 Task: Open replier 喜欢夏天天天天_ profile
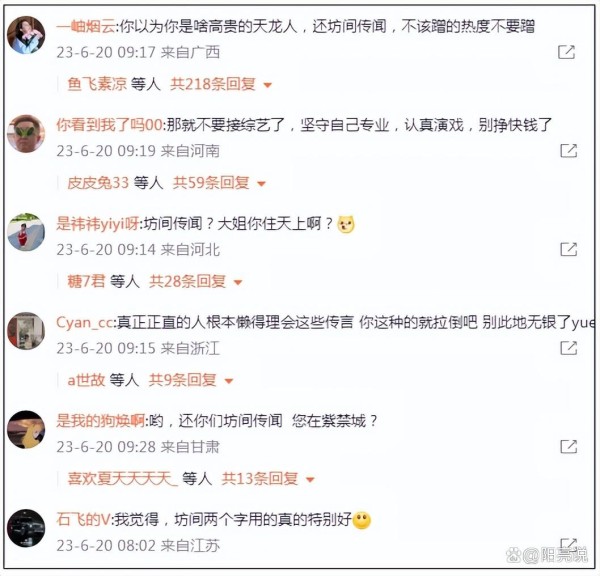[122, 478]
